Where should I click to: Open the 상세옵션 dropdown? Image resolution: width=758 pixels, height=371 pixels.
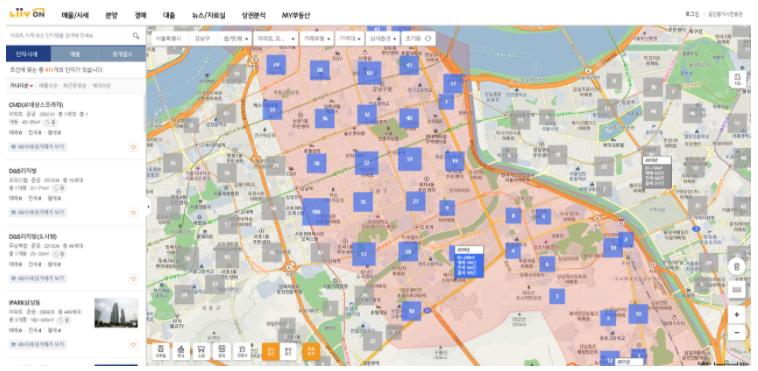383,39
